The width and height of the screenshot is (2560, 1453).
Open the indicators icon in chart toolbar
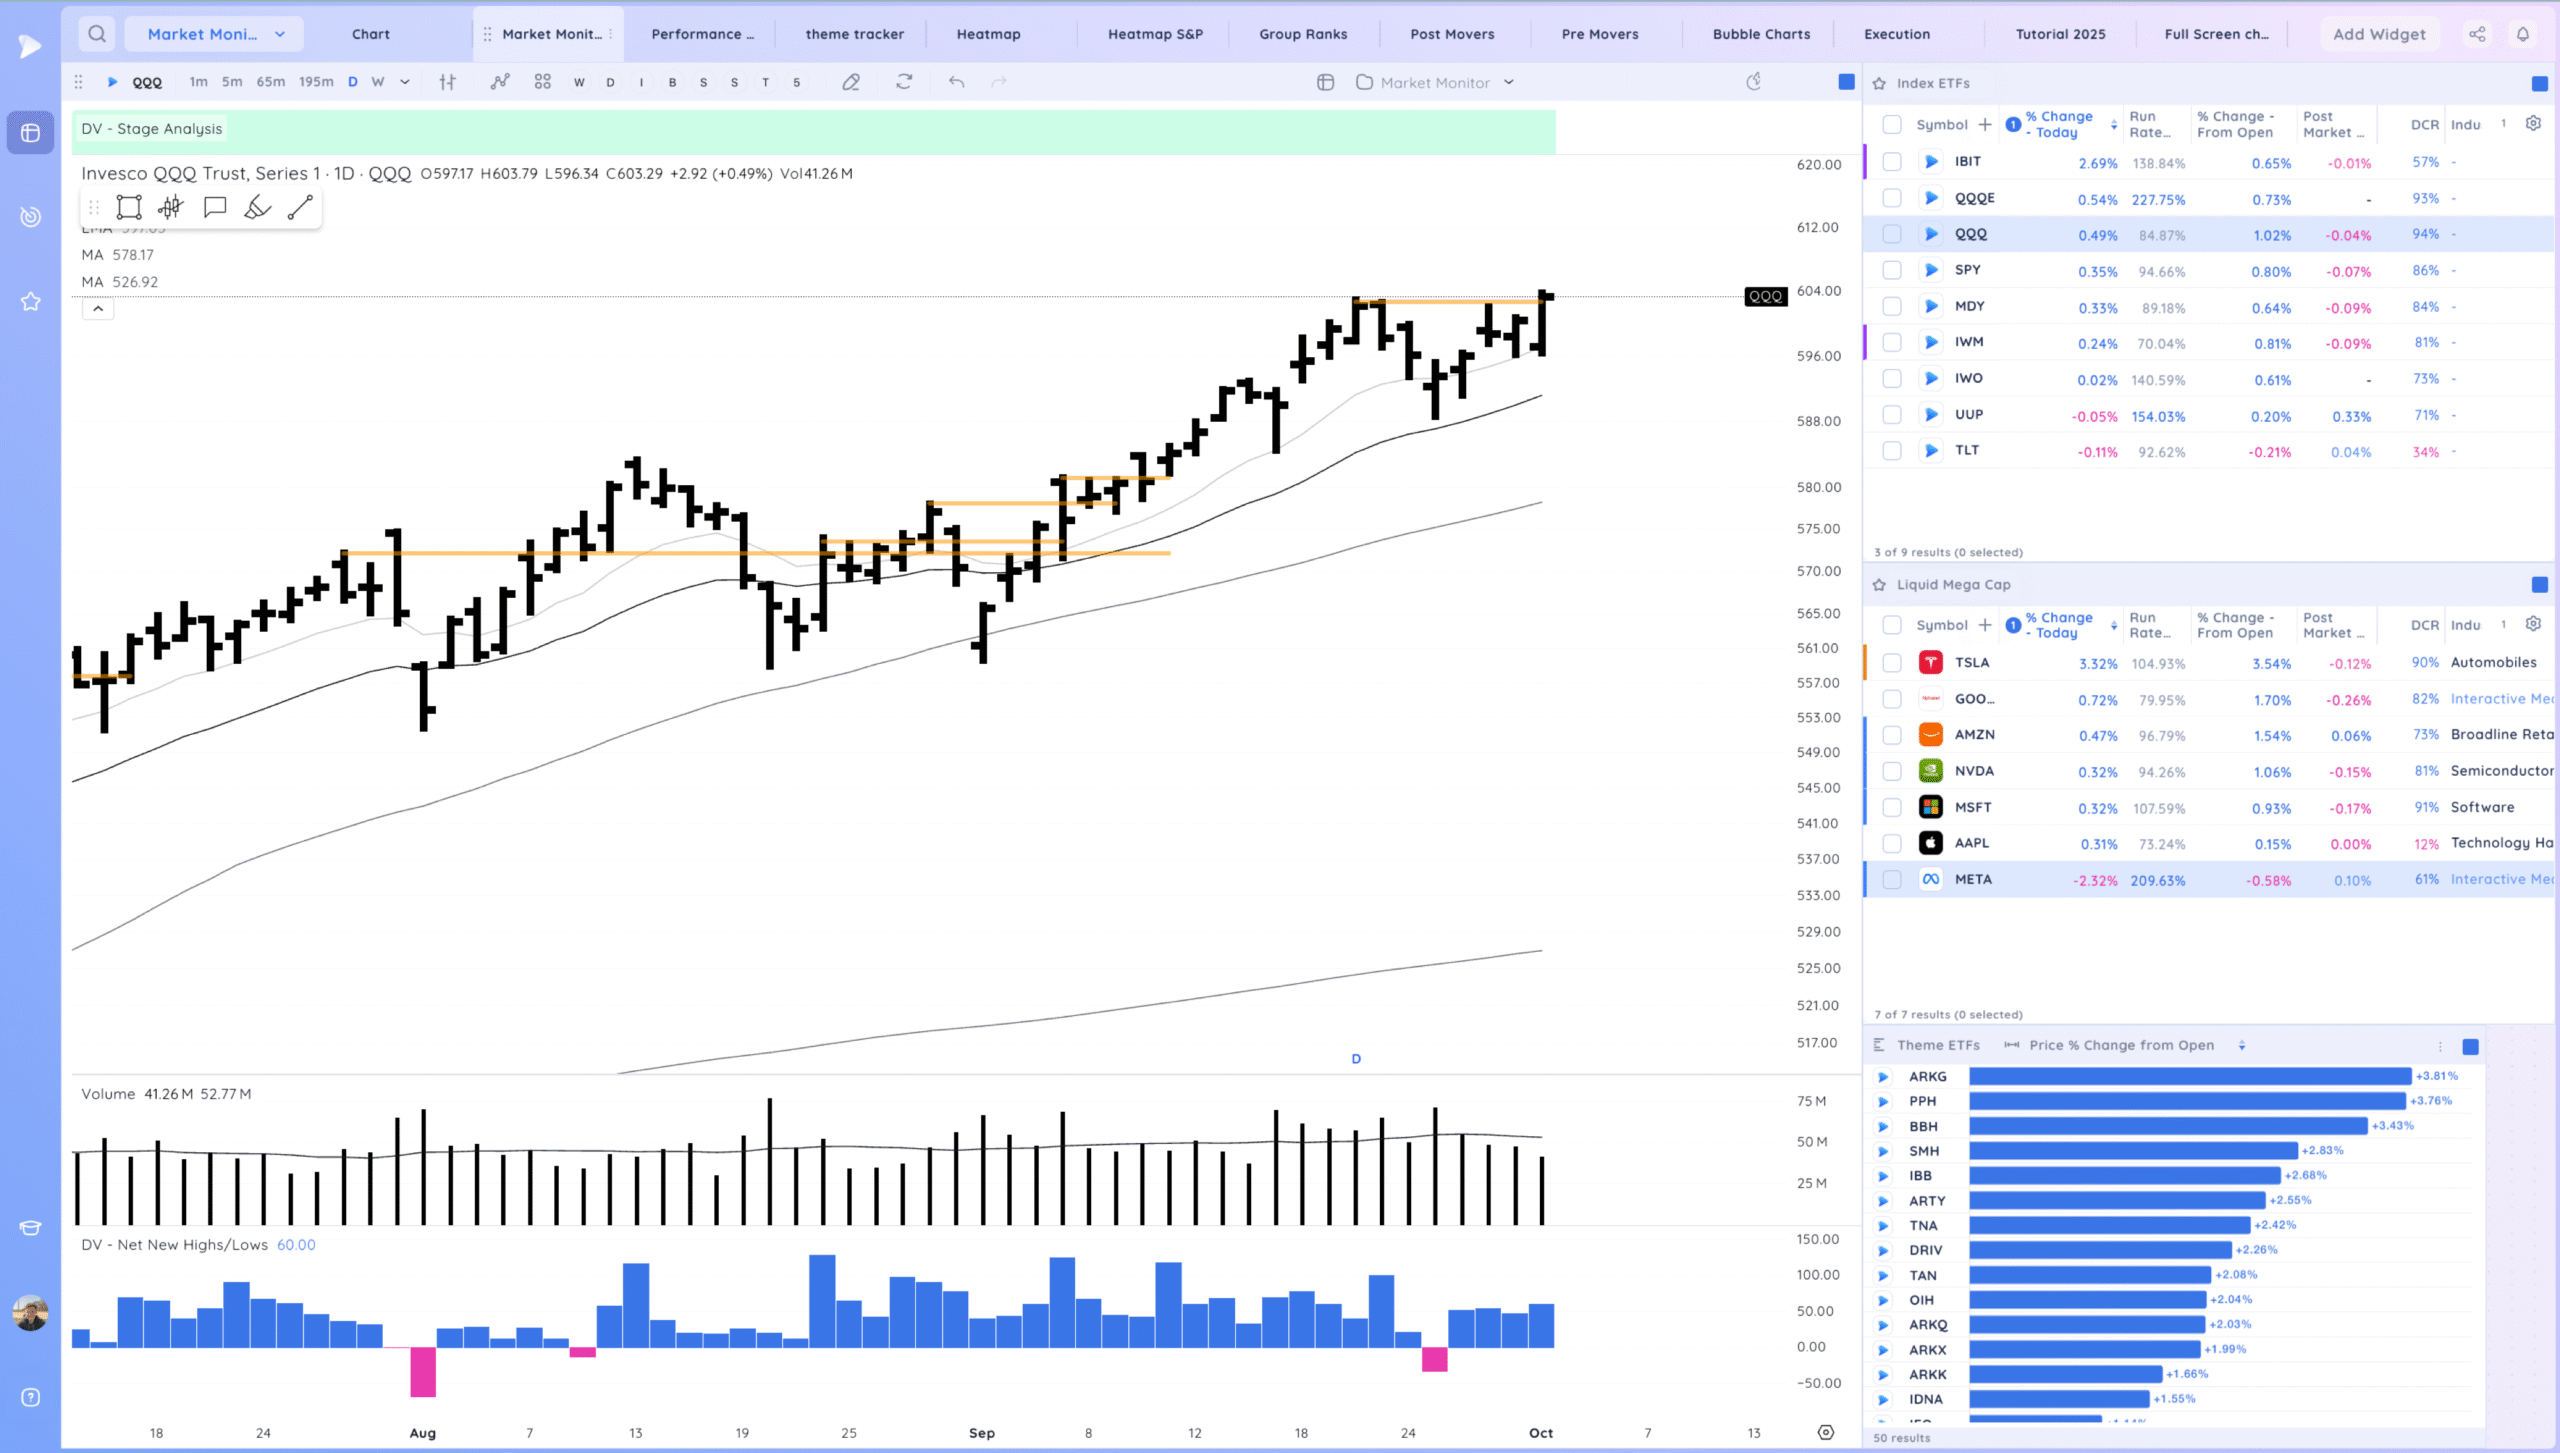click(500, 82)
